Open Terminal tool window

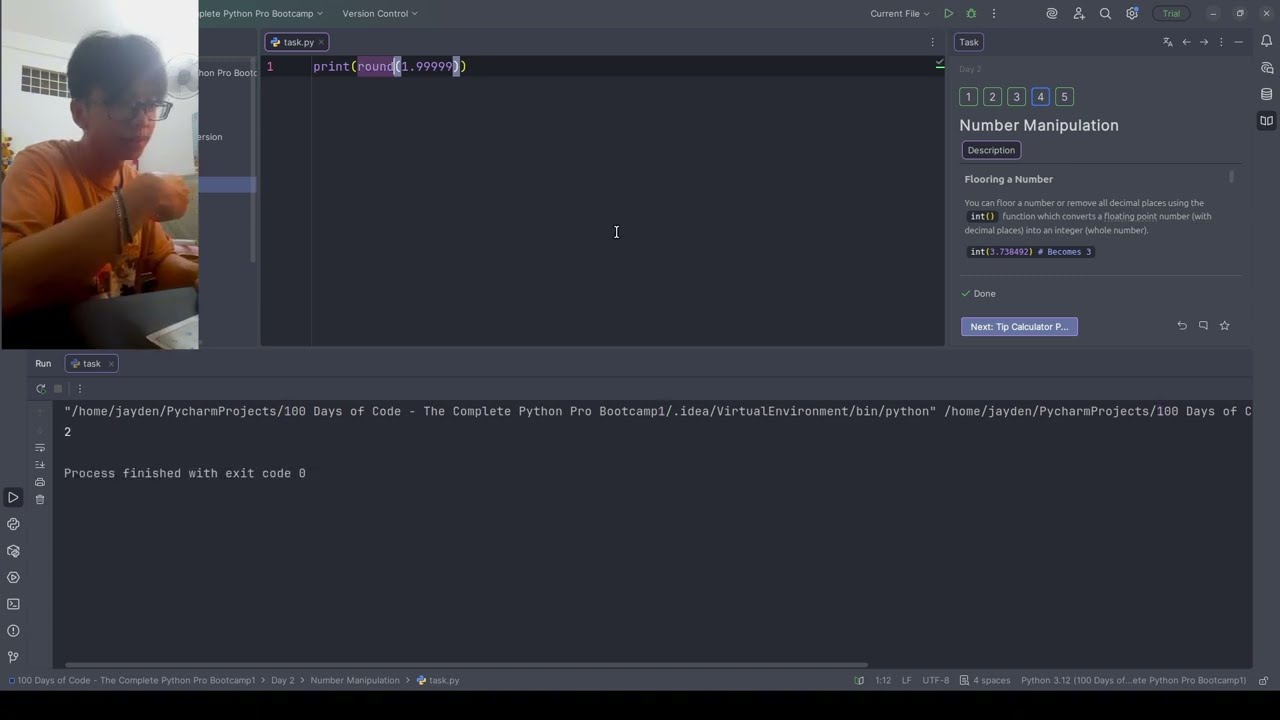(13, 604)
